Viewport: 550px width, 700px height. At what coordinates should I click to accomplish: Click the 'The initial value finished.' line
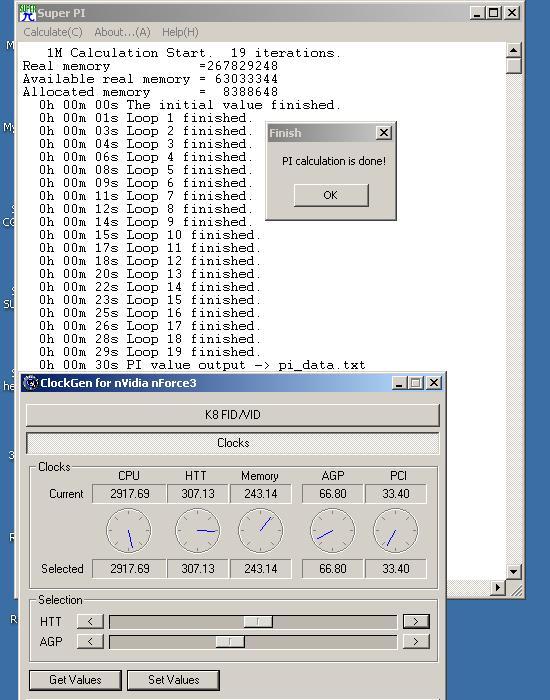190,105
